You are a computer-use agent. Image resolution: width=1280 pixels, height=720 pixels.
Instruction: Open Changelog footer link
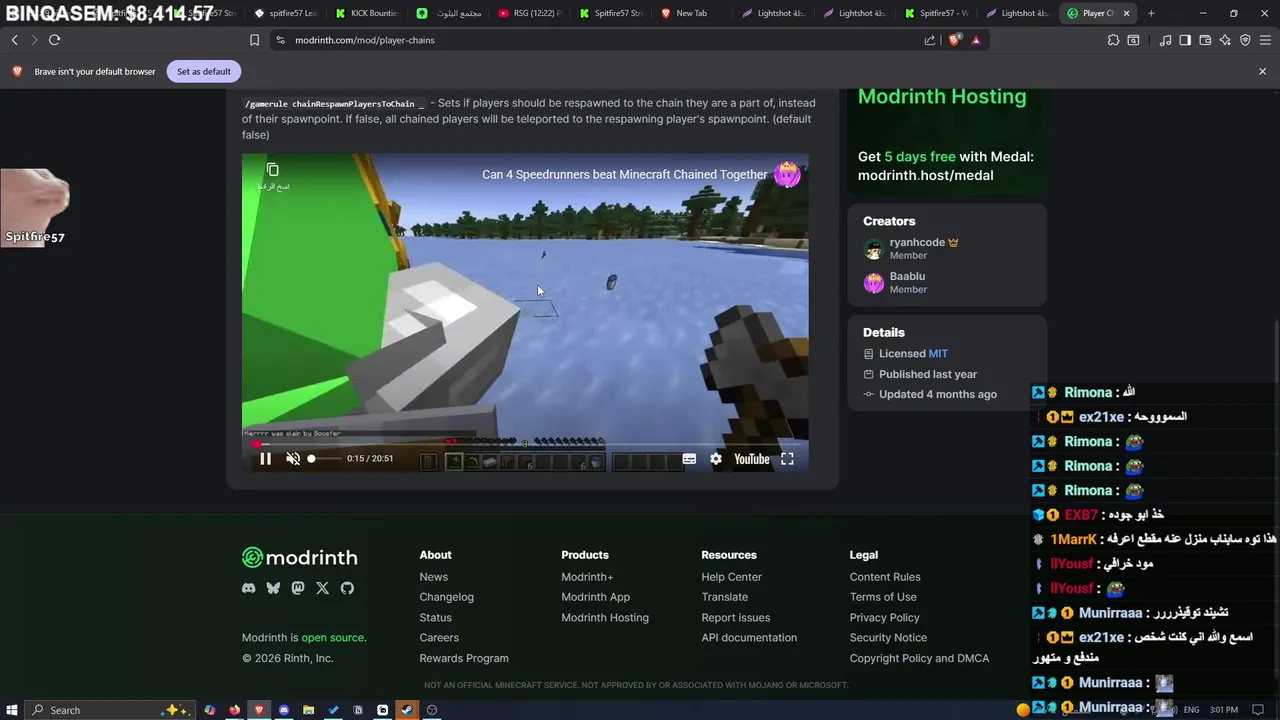[x=447, y=597]
